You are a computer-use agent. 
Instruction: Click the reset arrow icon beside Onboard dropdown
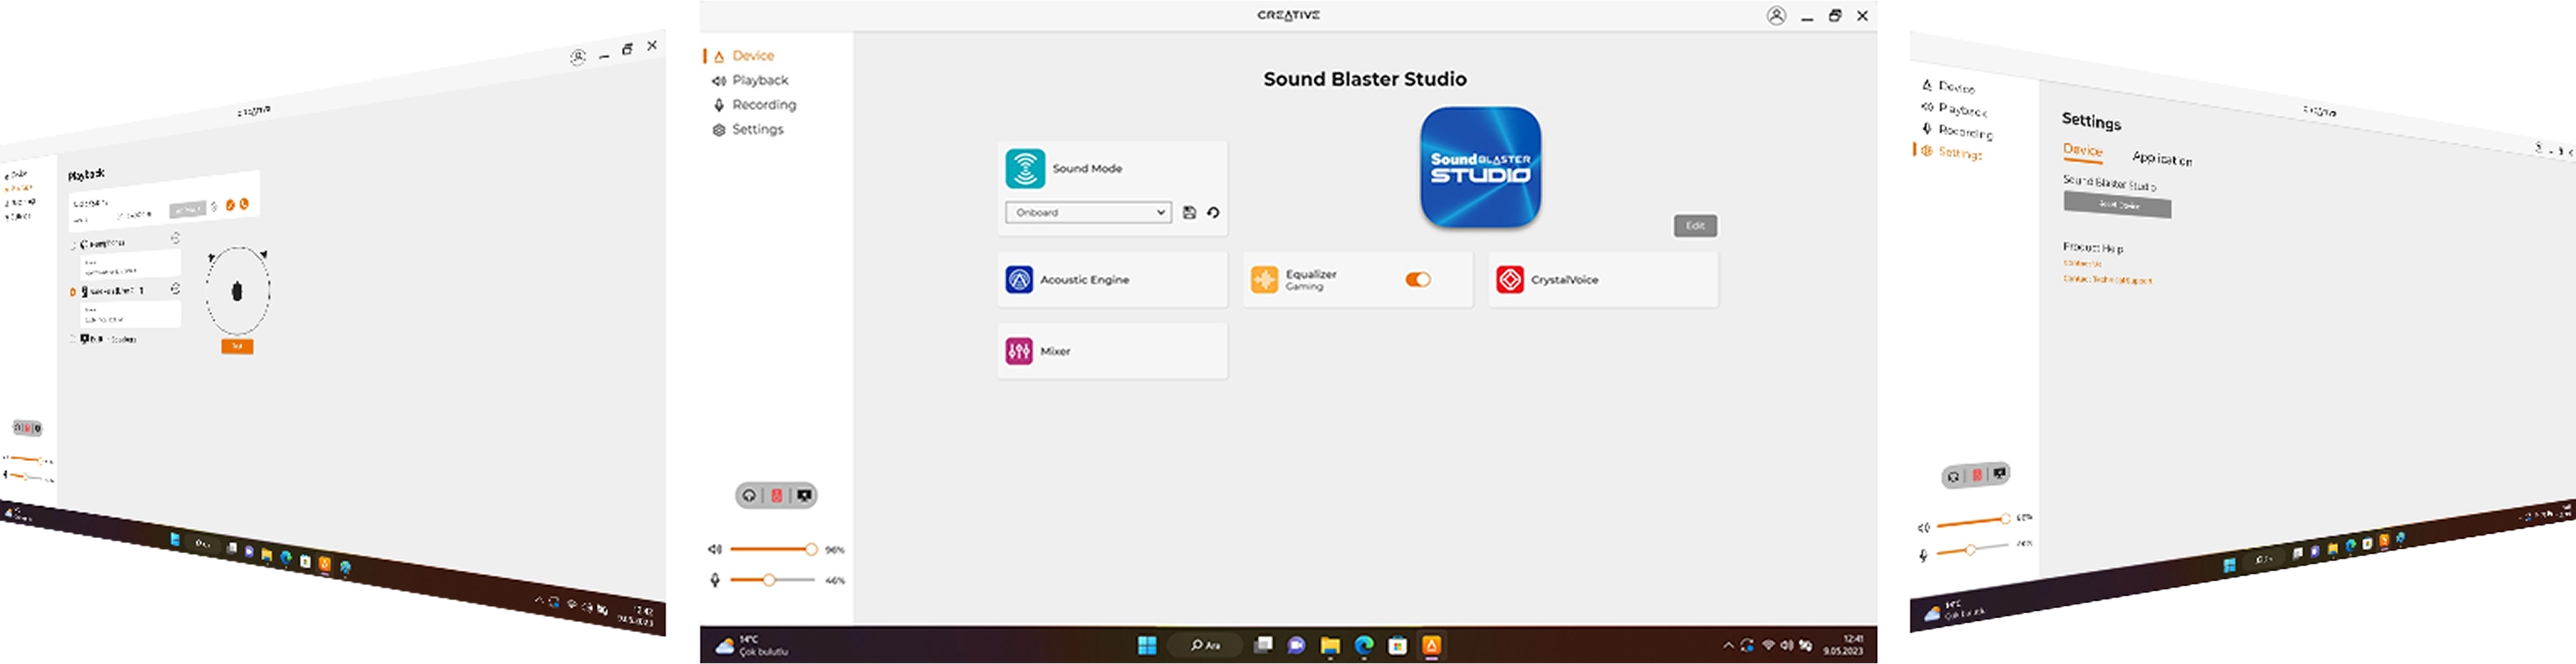[x=1213, y=212]
